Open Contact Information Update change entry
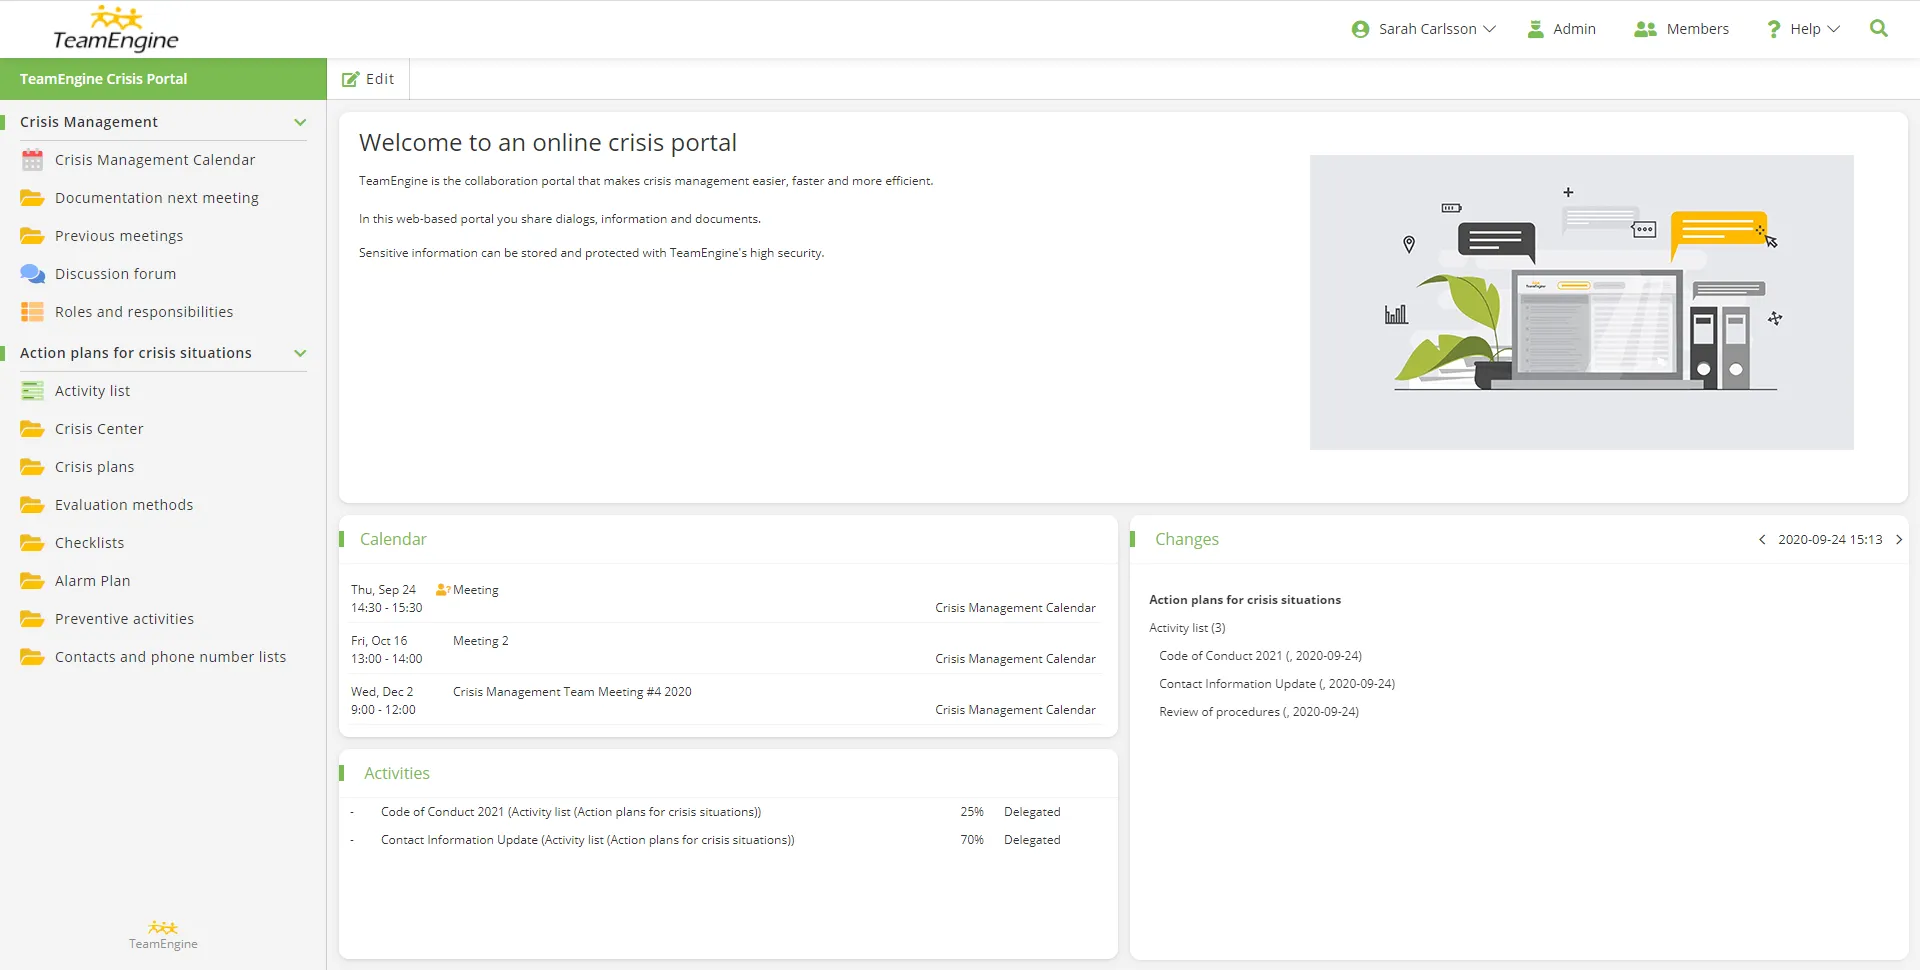 tap(1277, 684)
